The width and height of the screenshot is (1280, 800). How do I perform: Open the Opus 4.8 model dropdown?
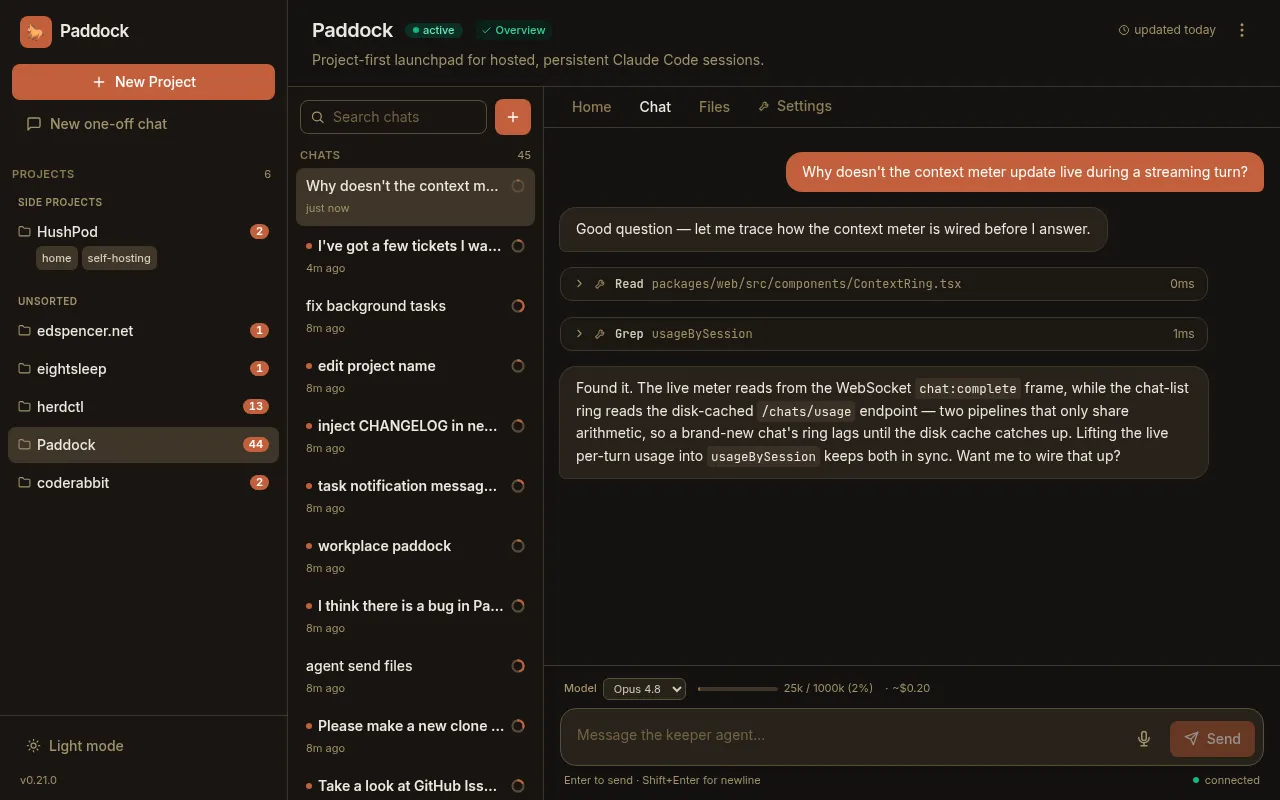644,689
